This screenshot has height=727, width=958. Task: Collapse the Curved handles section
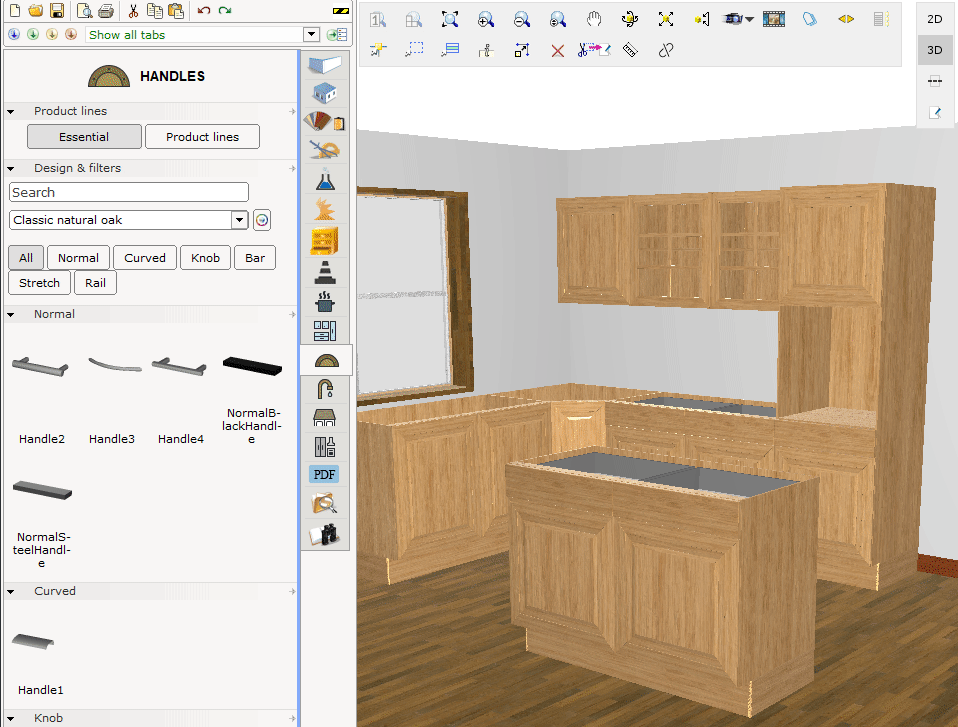click(x=11, y=592)
